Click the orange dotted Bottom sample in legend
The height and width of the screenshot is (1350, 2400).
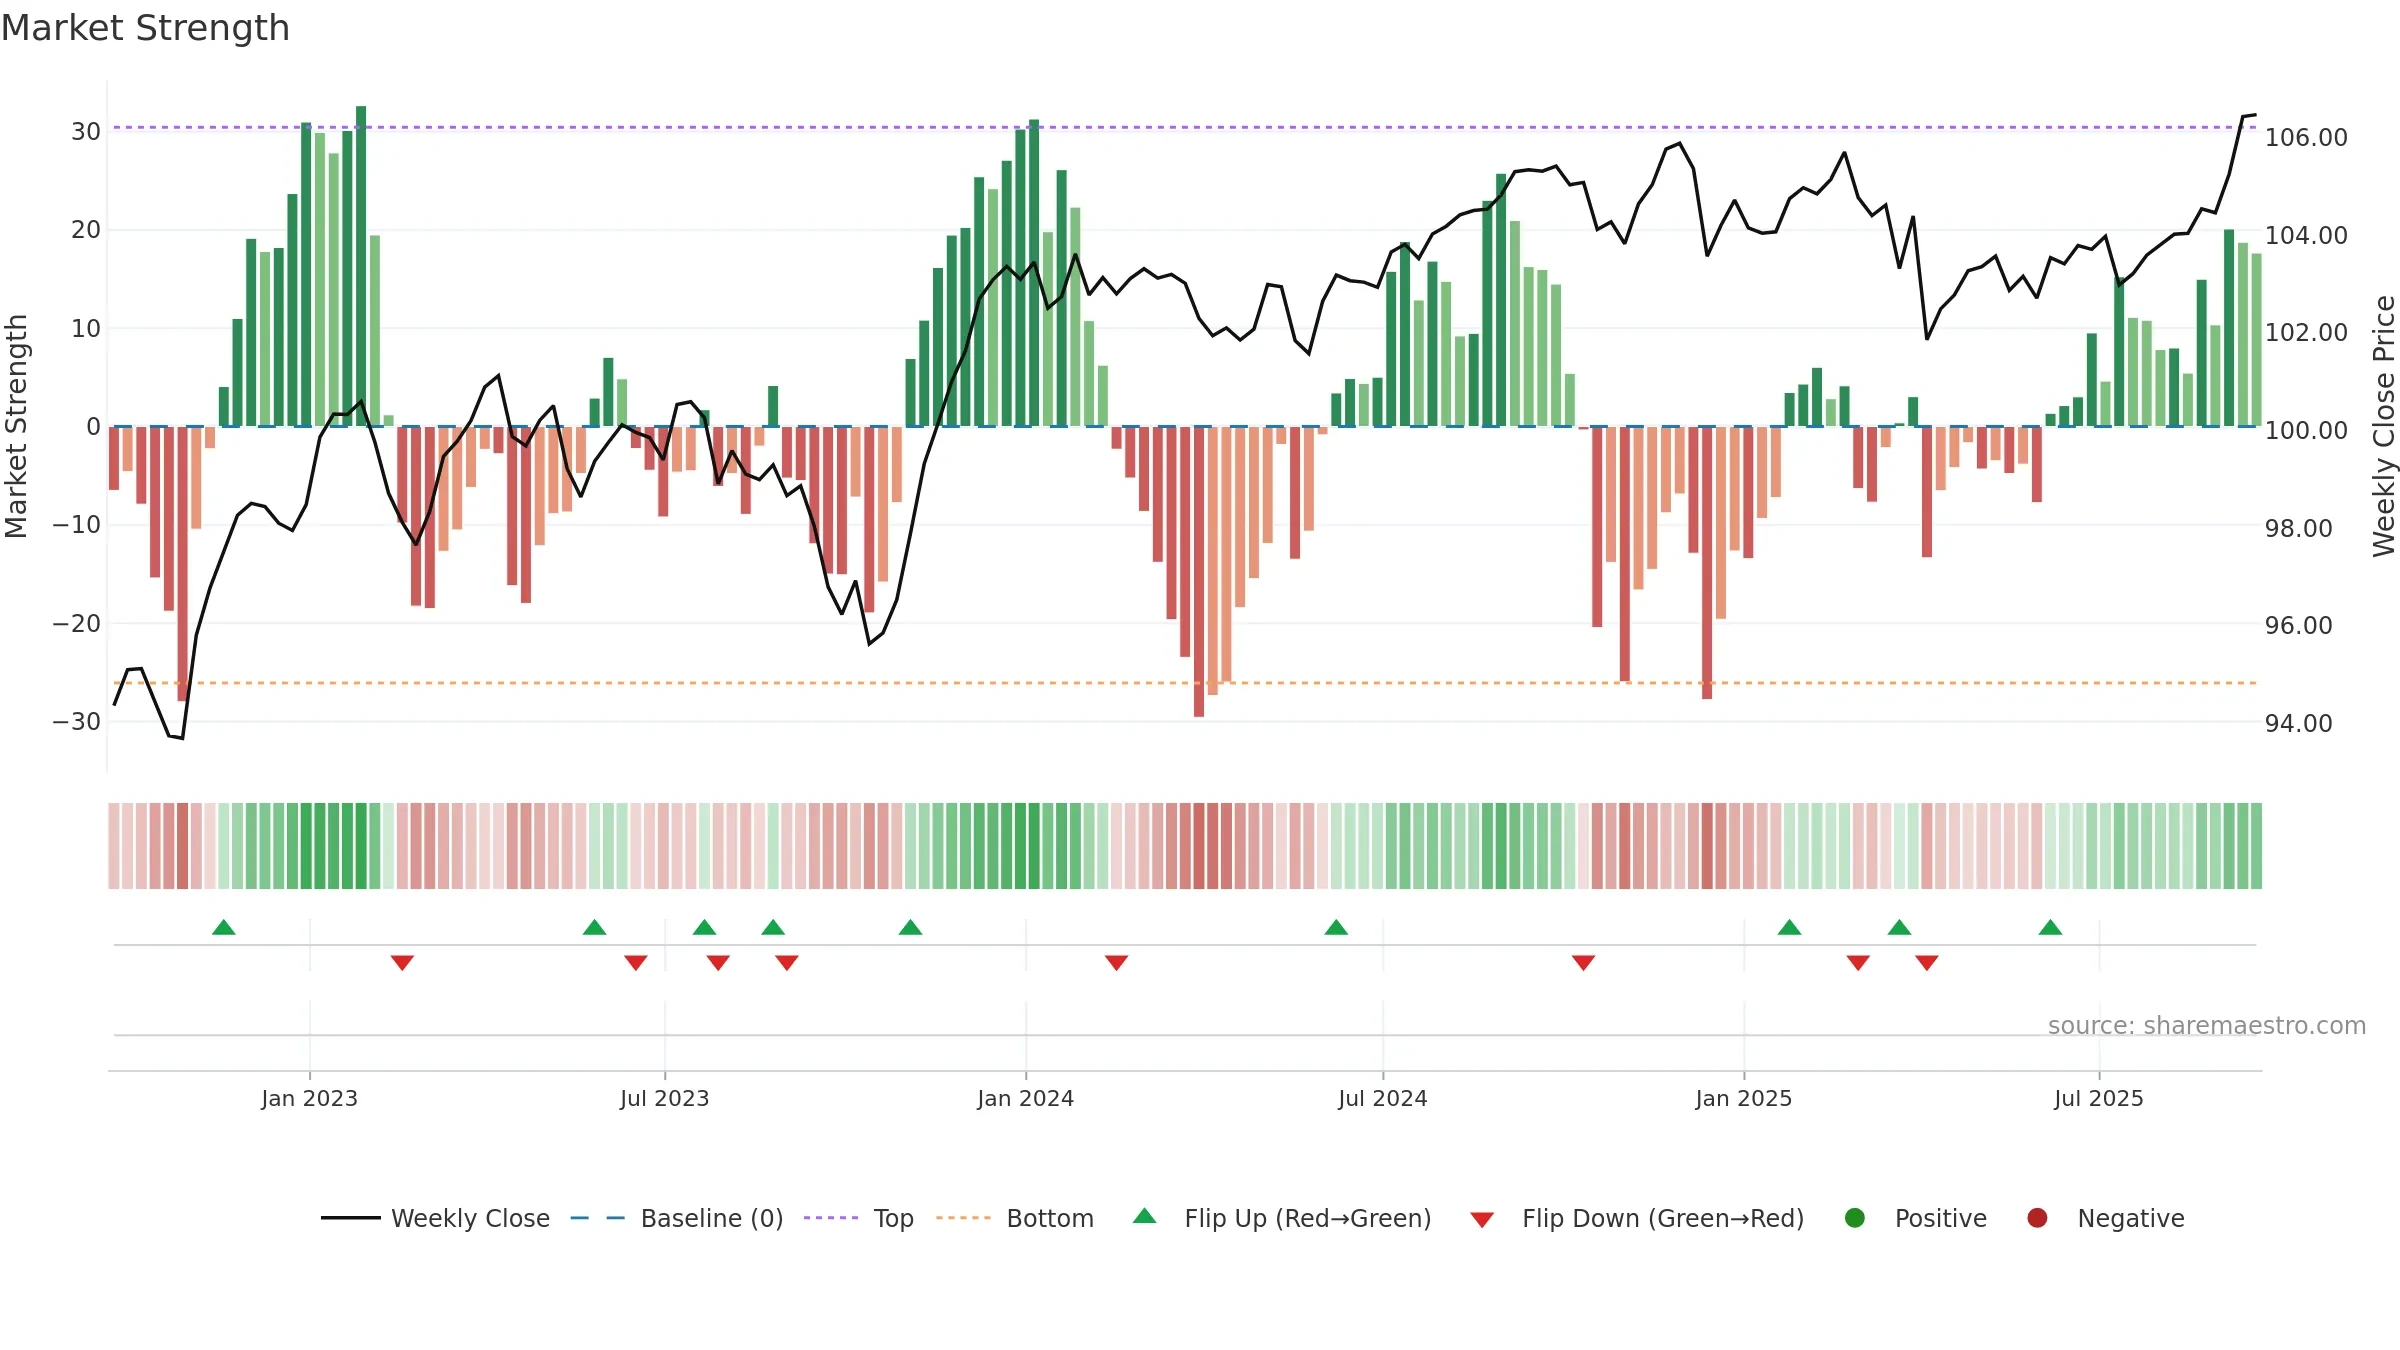click(x=964, y=1218)
